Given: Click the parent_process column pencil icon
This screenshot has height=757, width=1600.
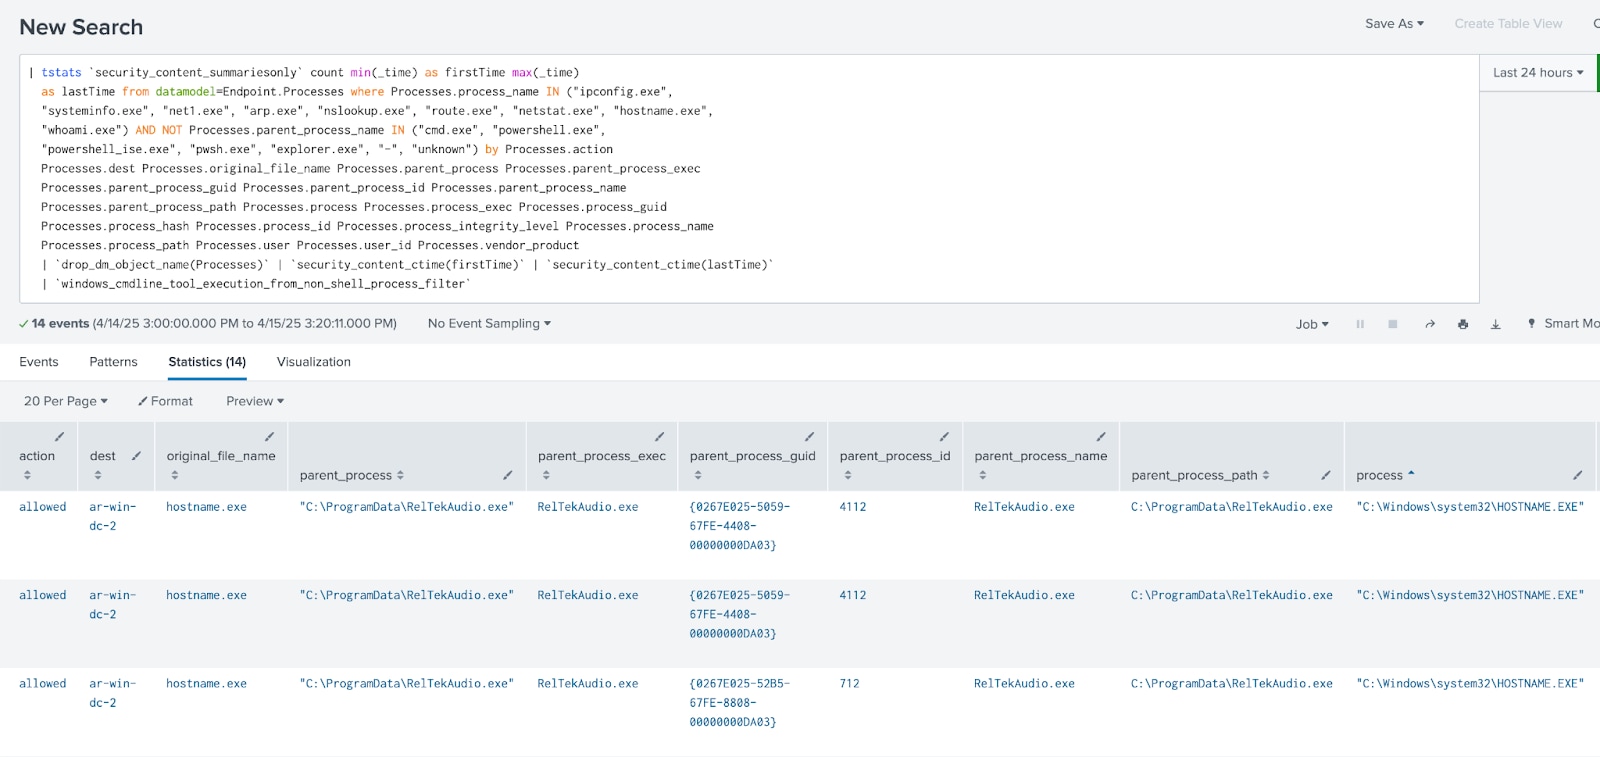Looking at the screenshot, I should coord(507,475).
